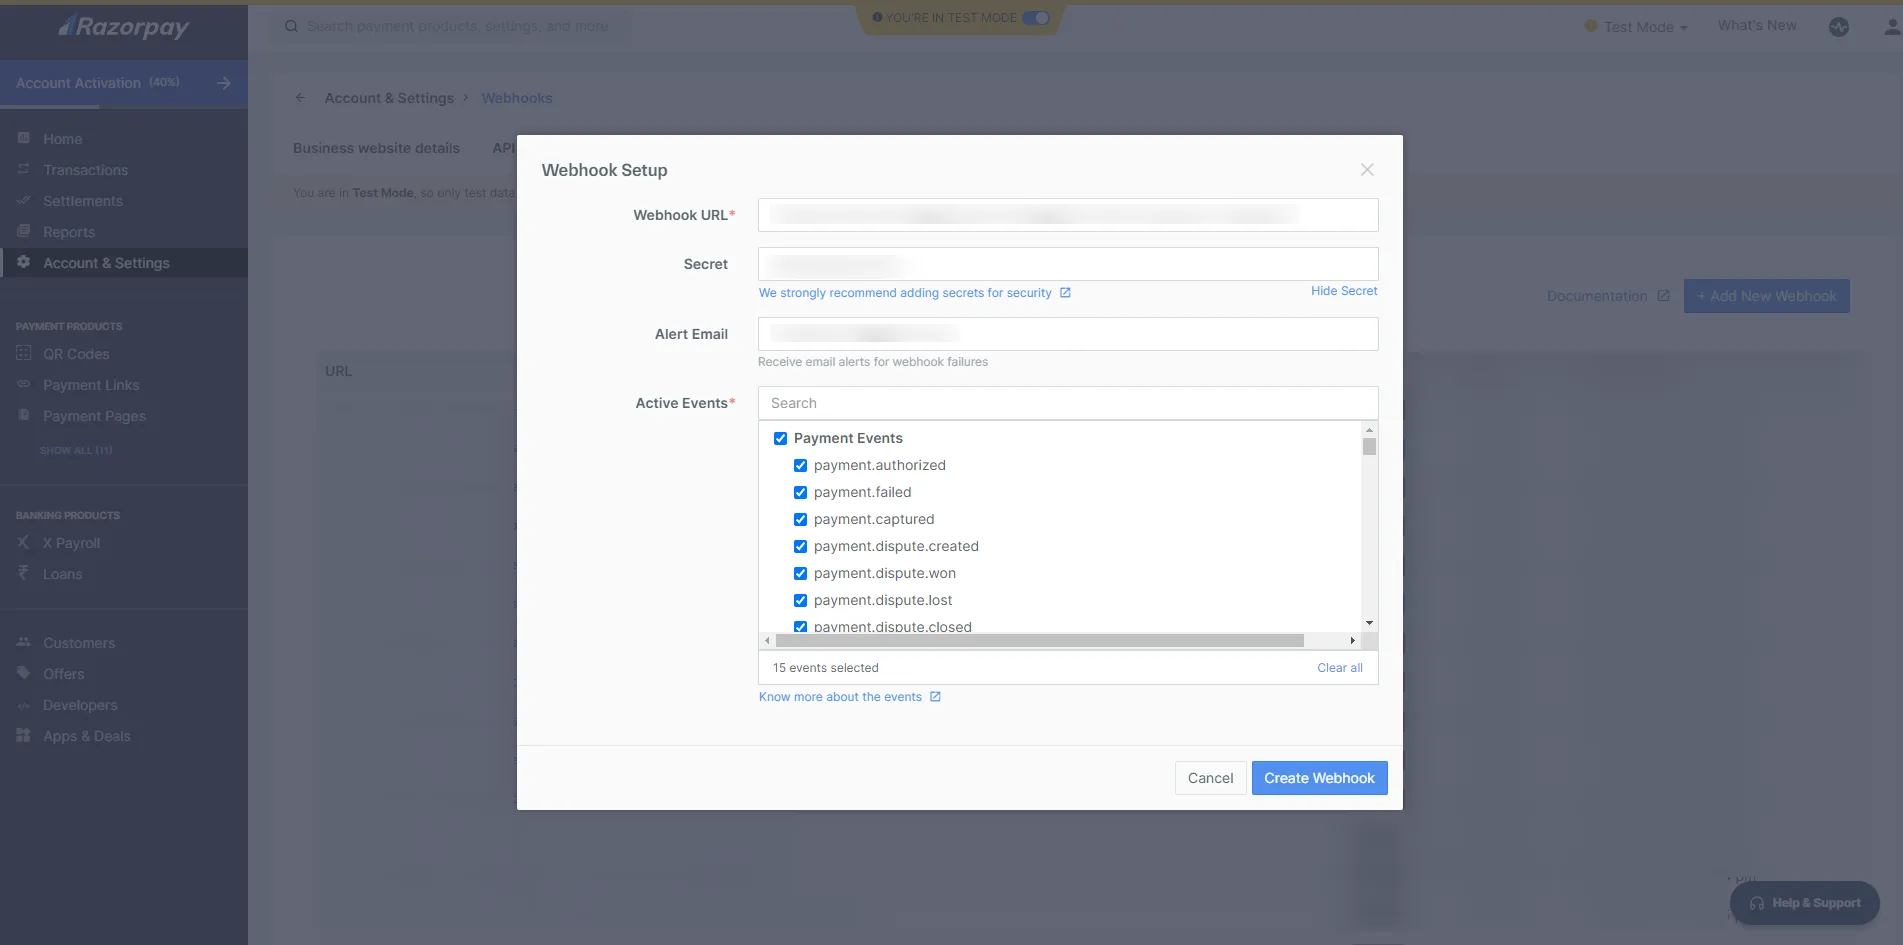Click the back arrow beside Account & Settings
The width and height of the screenshot is (1903, 945).
point(300,98)
